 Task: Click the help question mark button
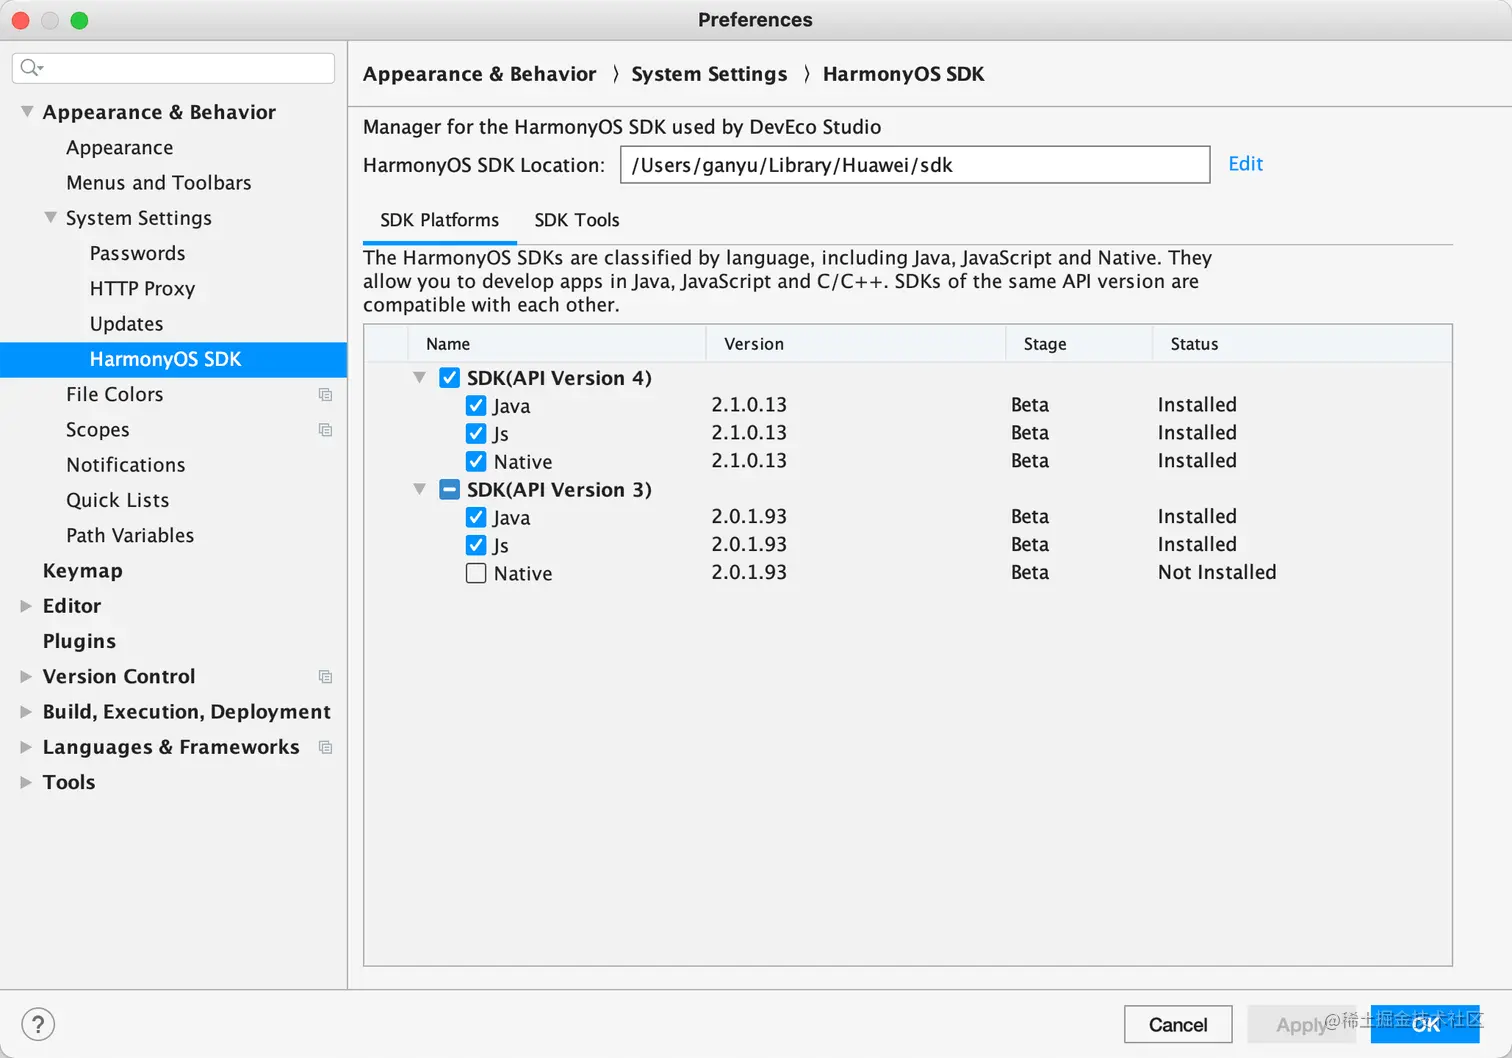point(38,1024)
